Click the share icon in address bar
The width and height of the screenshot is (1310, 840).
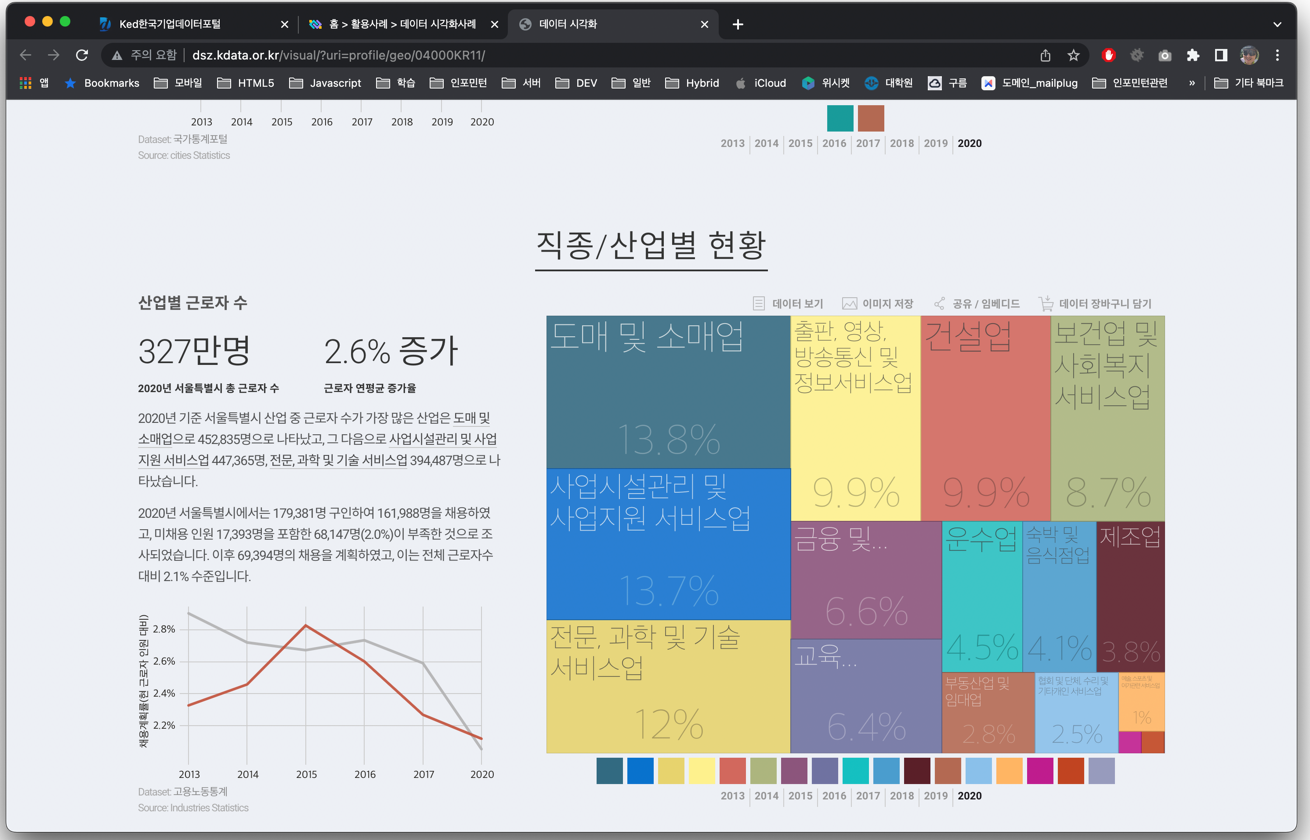coord(1045,55)
